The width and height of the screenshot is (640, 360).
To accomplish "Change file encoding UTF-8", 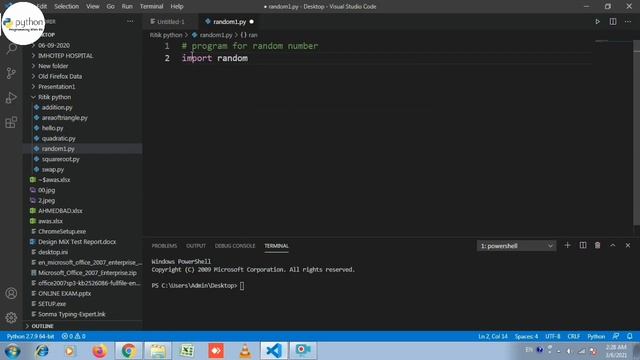I will click(553, 336).
